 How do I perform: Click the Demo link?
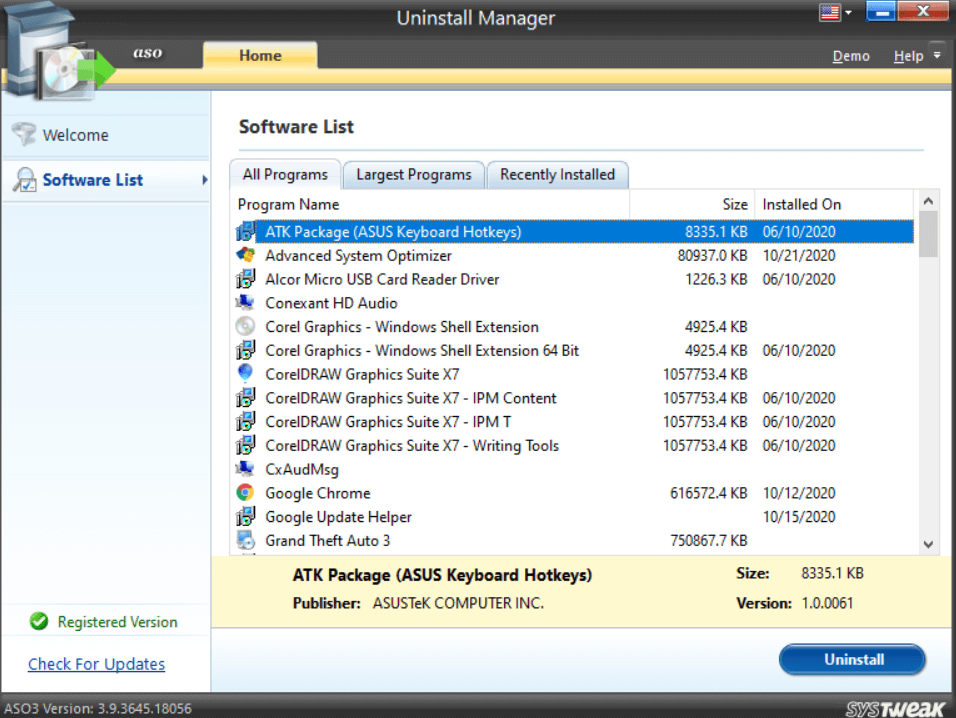tap(850, 57)
